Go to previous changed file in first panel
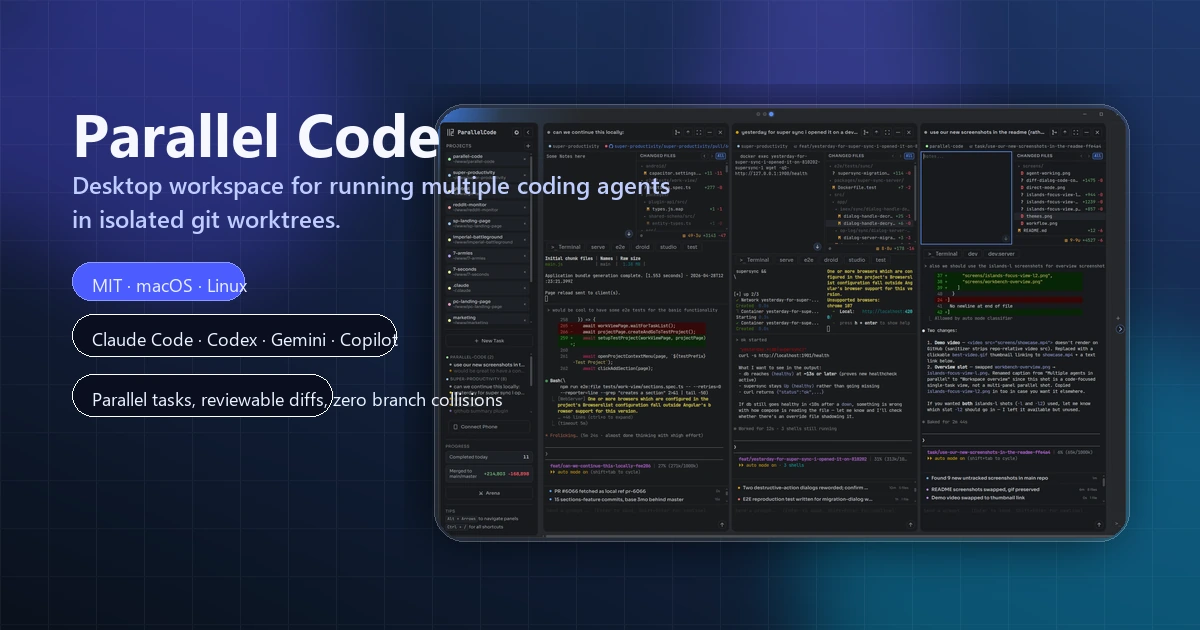Viewport: 1200px width, 630px height. coord(704,156)
